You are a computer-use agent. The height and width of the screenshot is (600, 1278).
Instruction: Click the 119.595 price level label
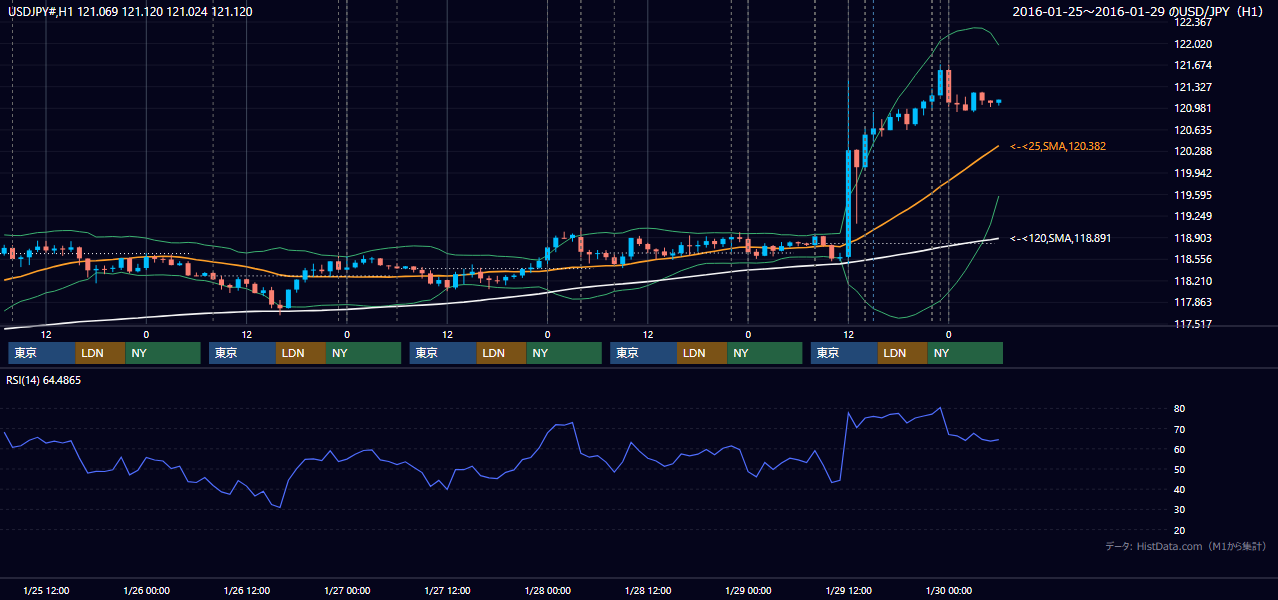[1194, 195]
